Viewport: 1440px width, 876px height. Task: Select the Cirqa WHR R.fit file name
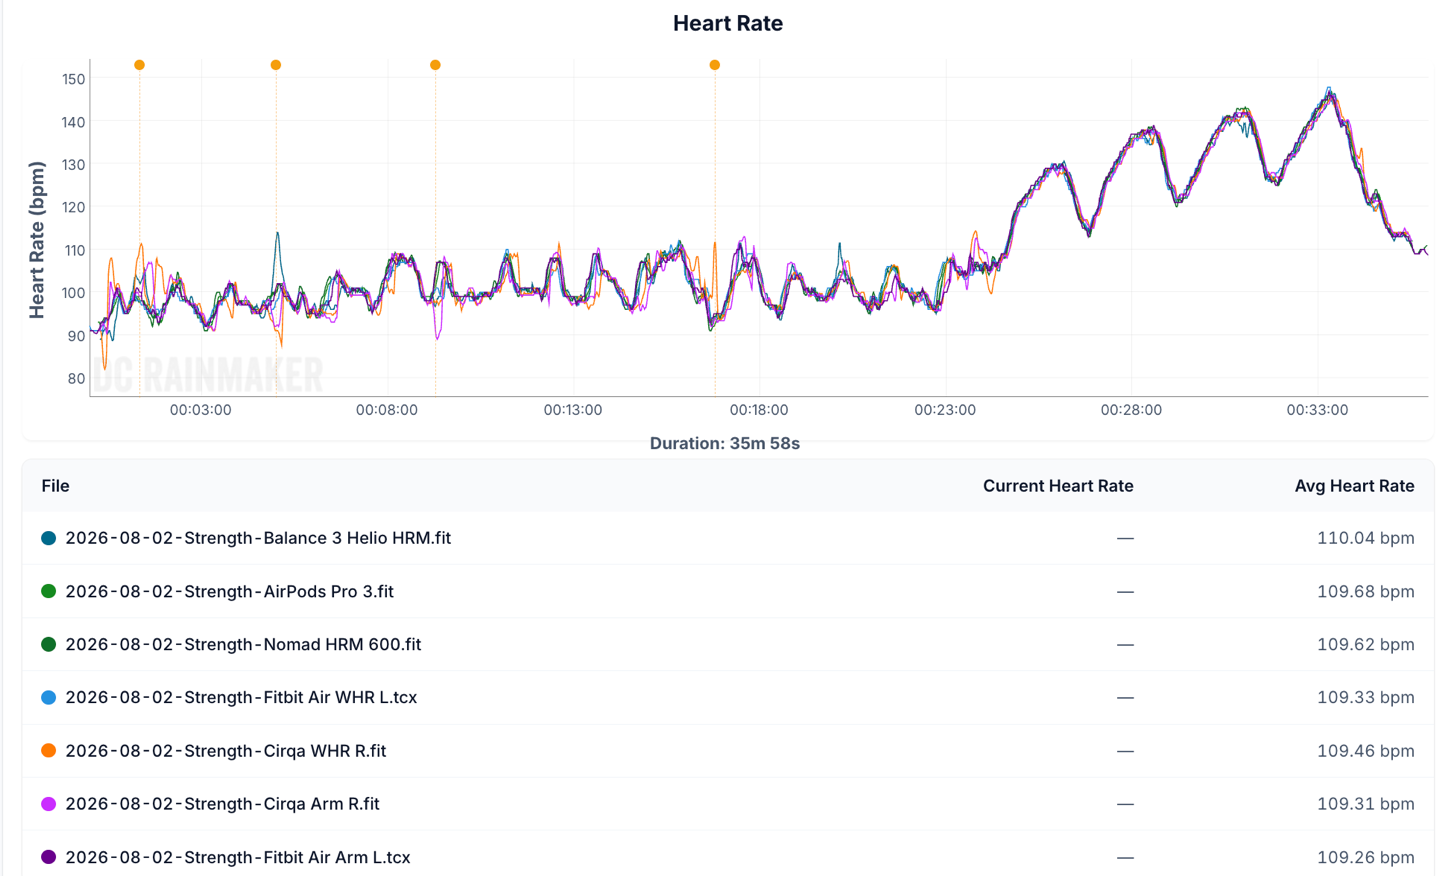click(x=225, y=751)
